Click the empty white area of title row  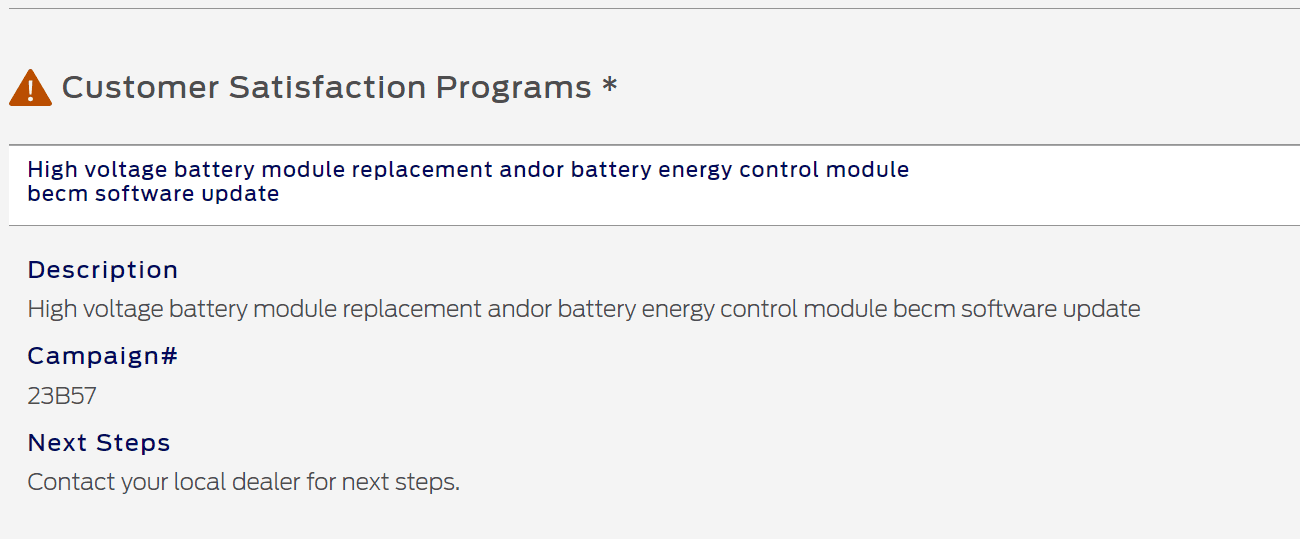pyautogui.click(x=1100, y=185)
